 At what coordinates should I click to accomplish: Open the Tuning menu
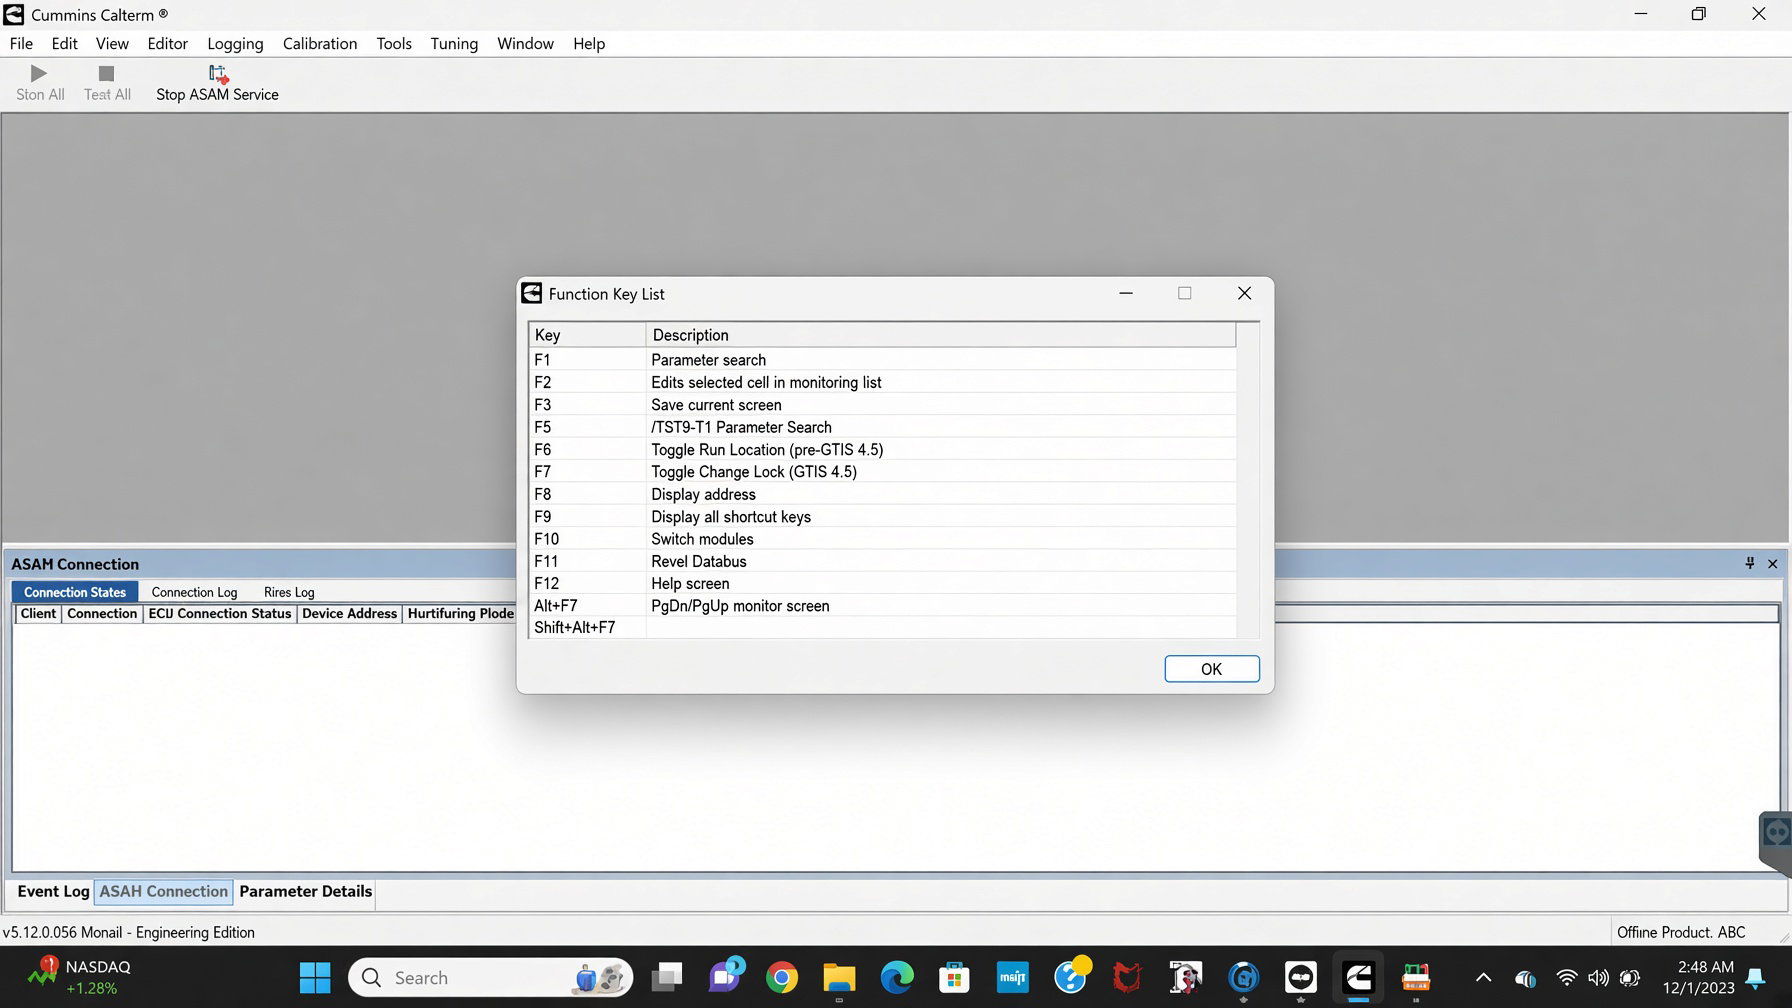tap(454, 44)
